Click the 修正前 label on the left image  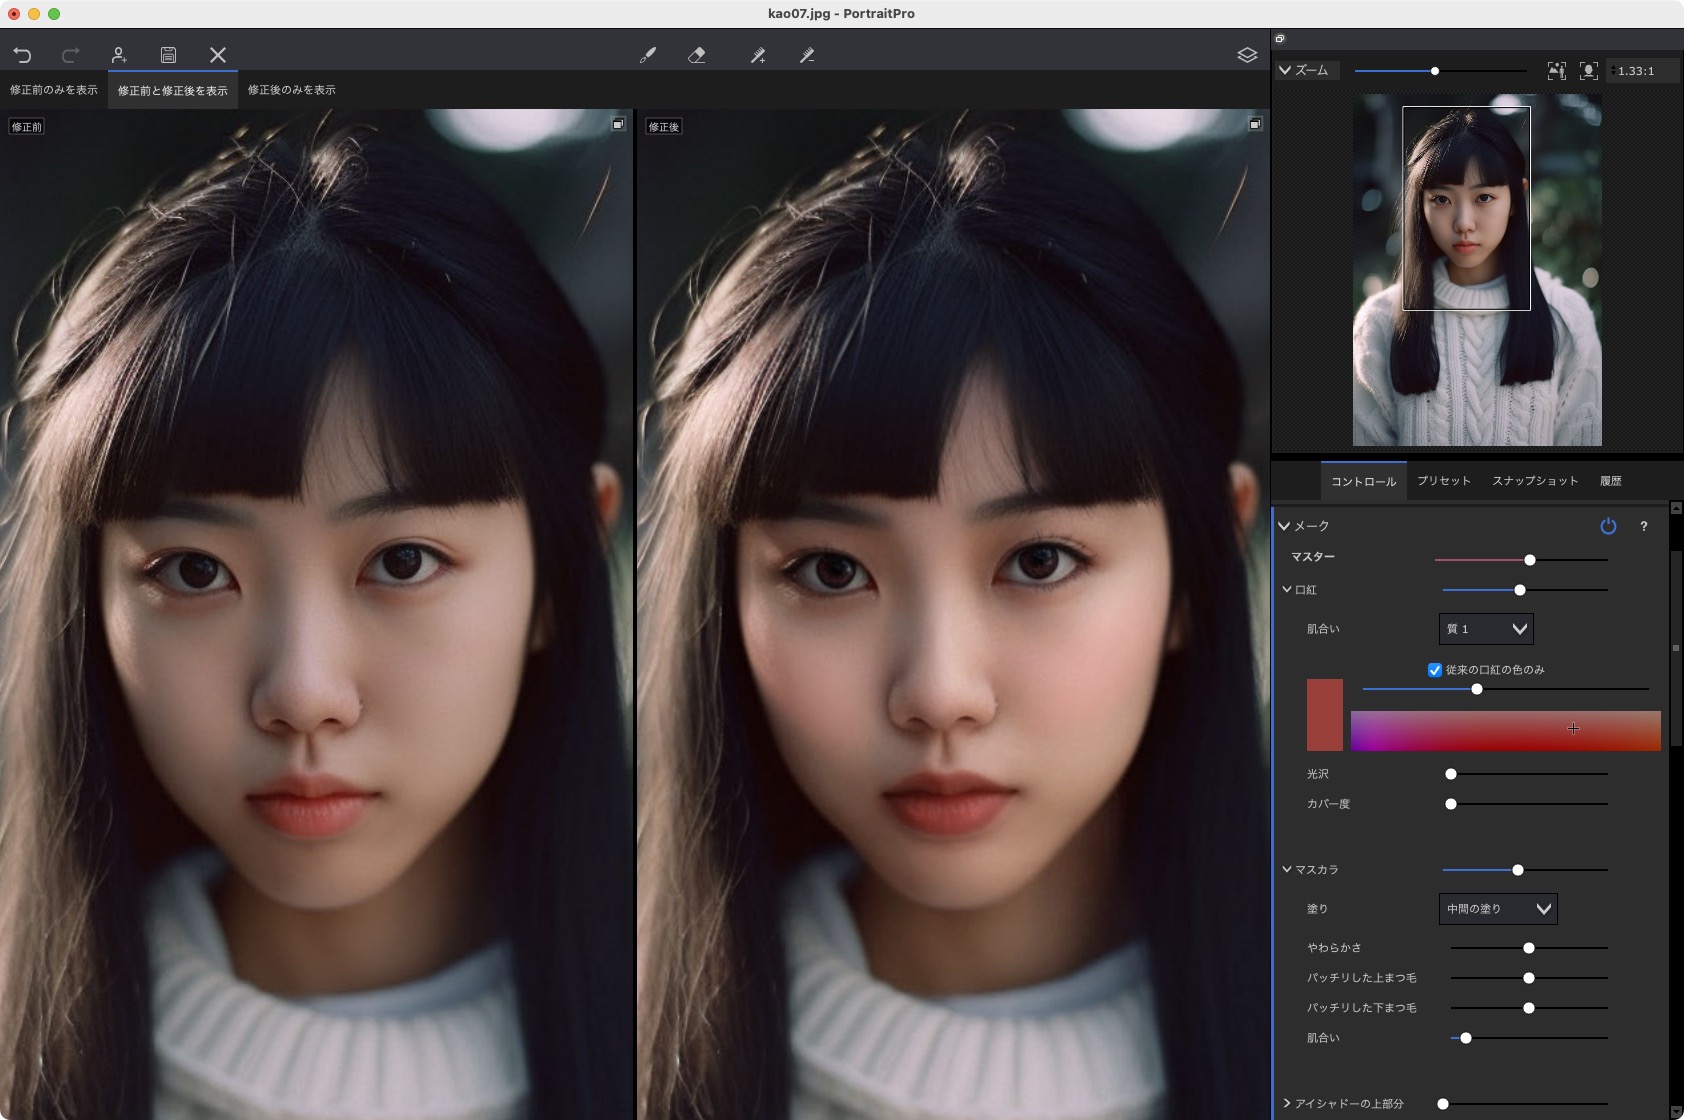coord(27,127)
